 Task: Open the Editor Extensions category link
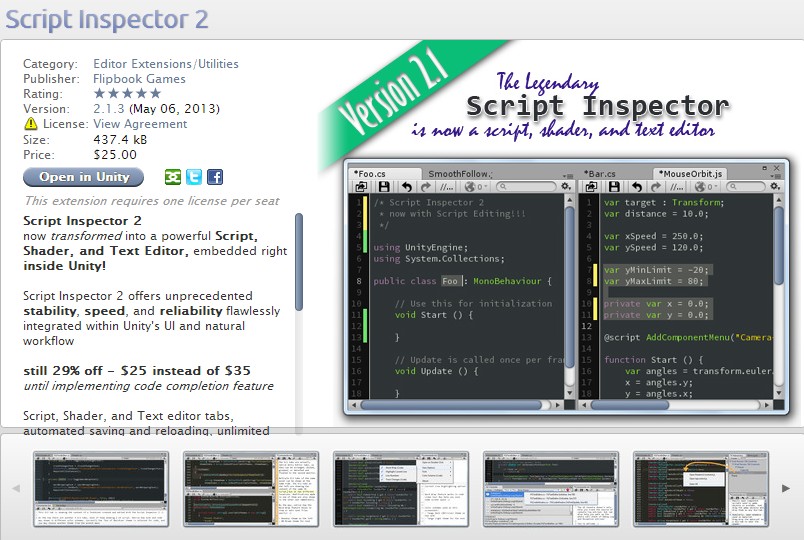[x=143, y=64]
